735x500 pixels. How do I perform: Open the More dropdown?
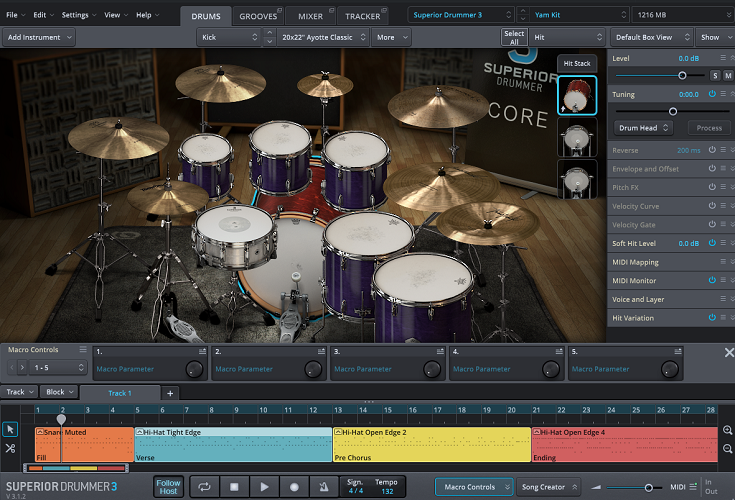point(391,37)
